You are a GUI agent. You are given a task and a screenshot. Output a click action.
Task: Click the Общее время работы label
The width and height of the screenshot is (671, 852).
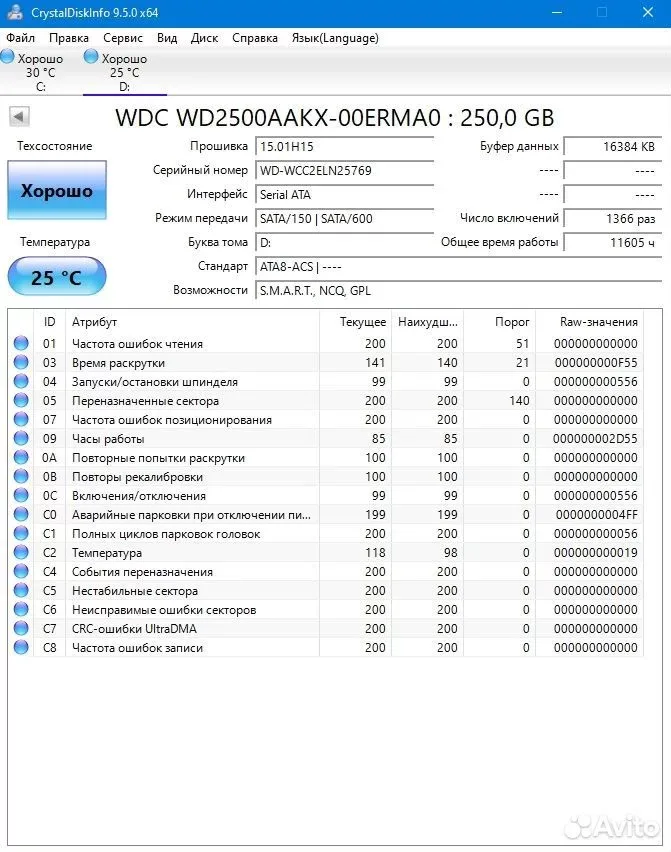tap(499, 242)
